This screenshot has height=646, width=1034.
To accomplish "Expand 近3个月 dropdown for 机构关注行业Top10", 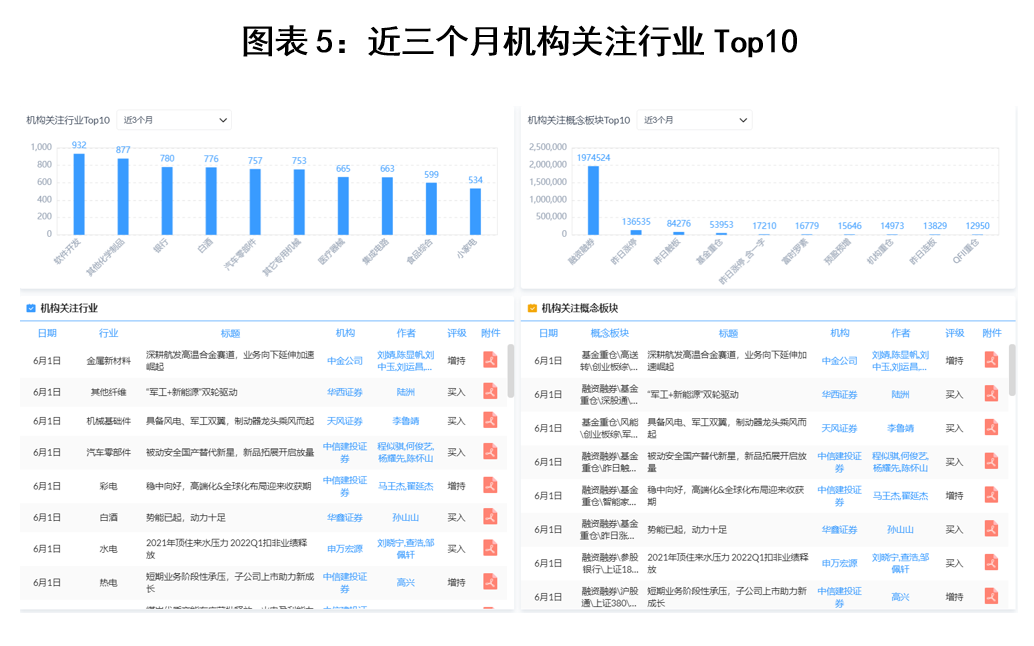I will 174,120.
